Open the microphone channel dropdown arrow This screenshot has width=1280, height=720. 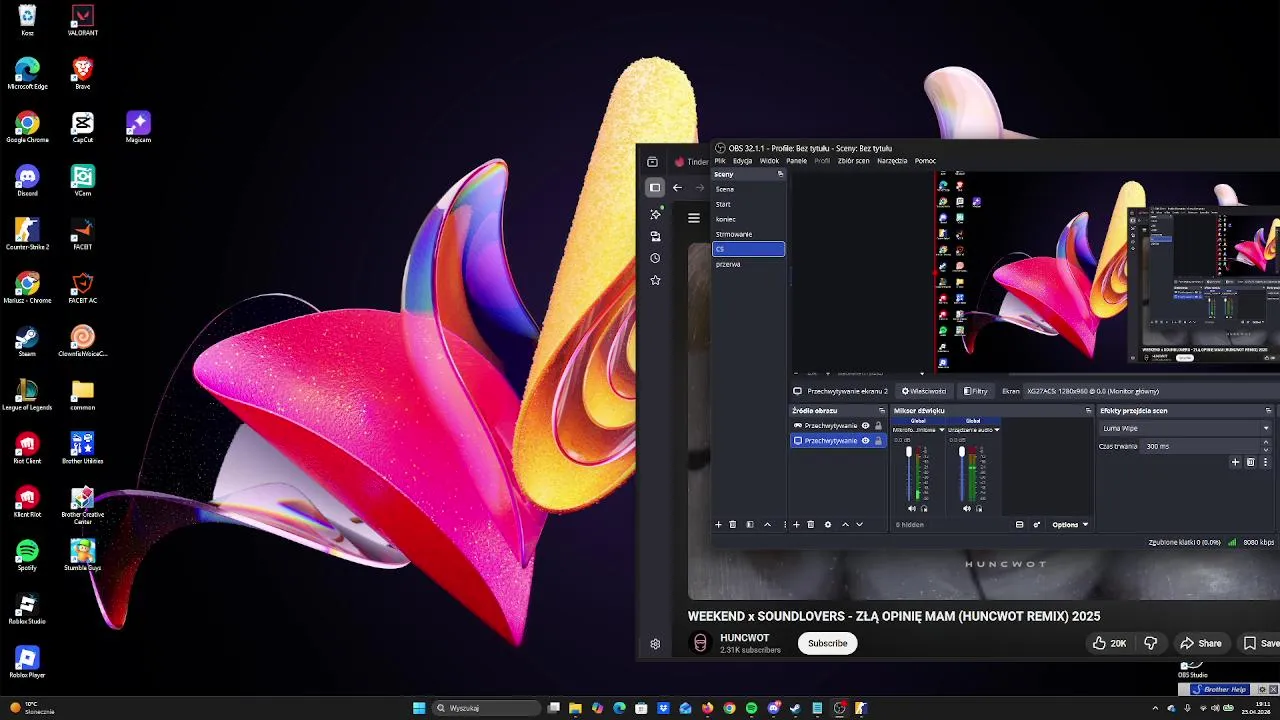pos(941,430)
